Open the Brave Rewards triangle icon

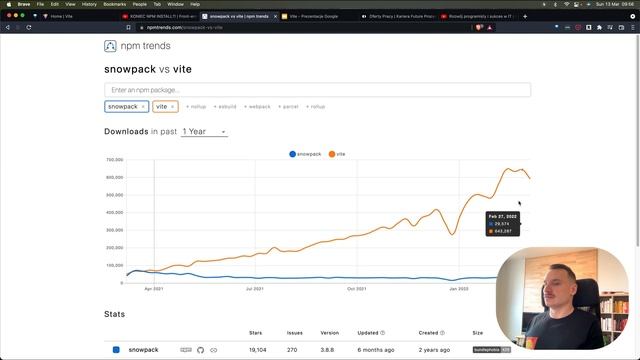[x=490, y=27]
